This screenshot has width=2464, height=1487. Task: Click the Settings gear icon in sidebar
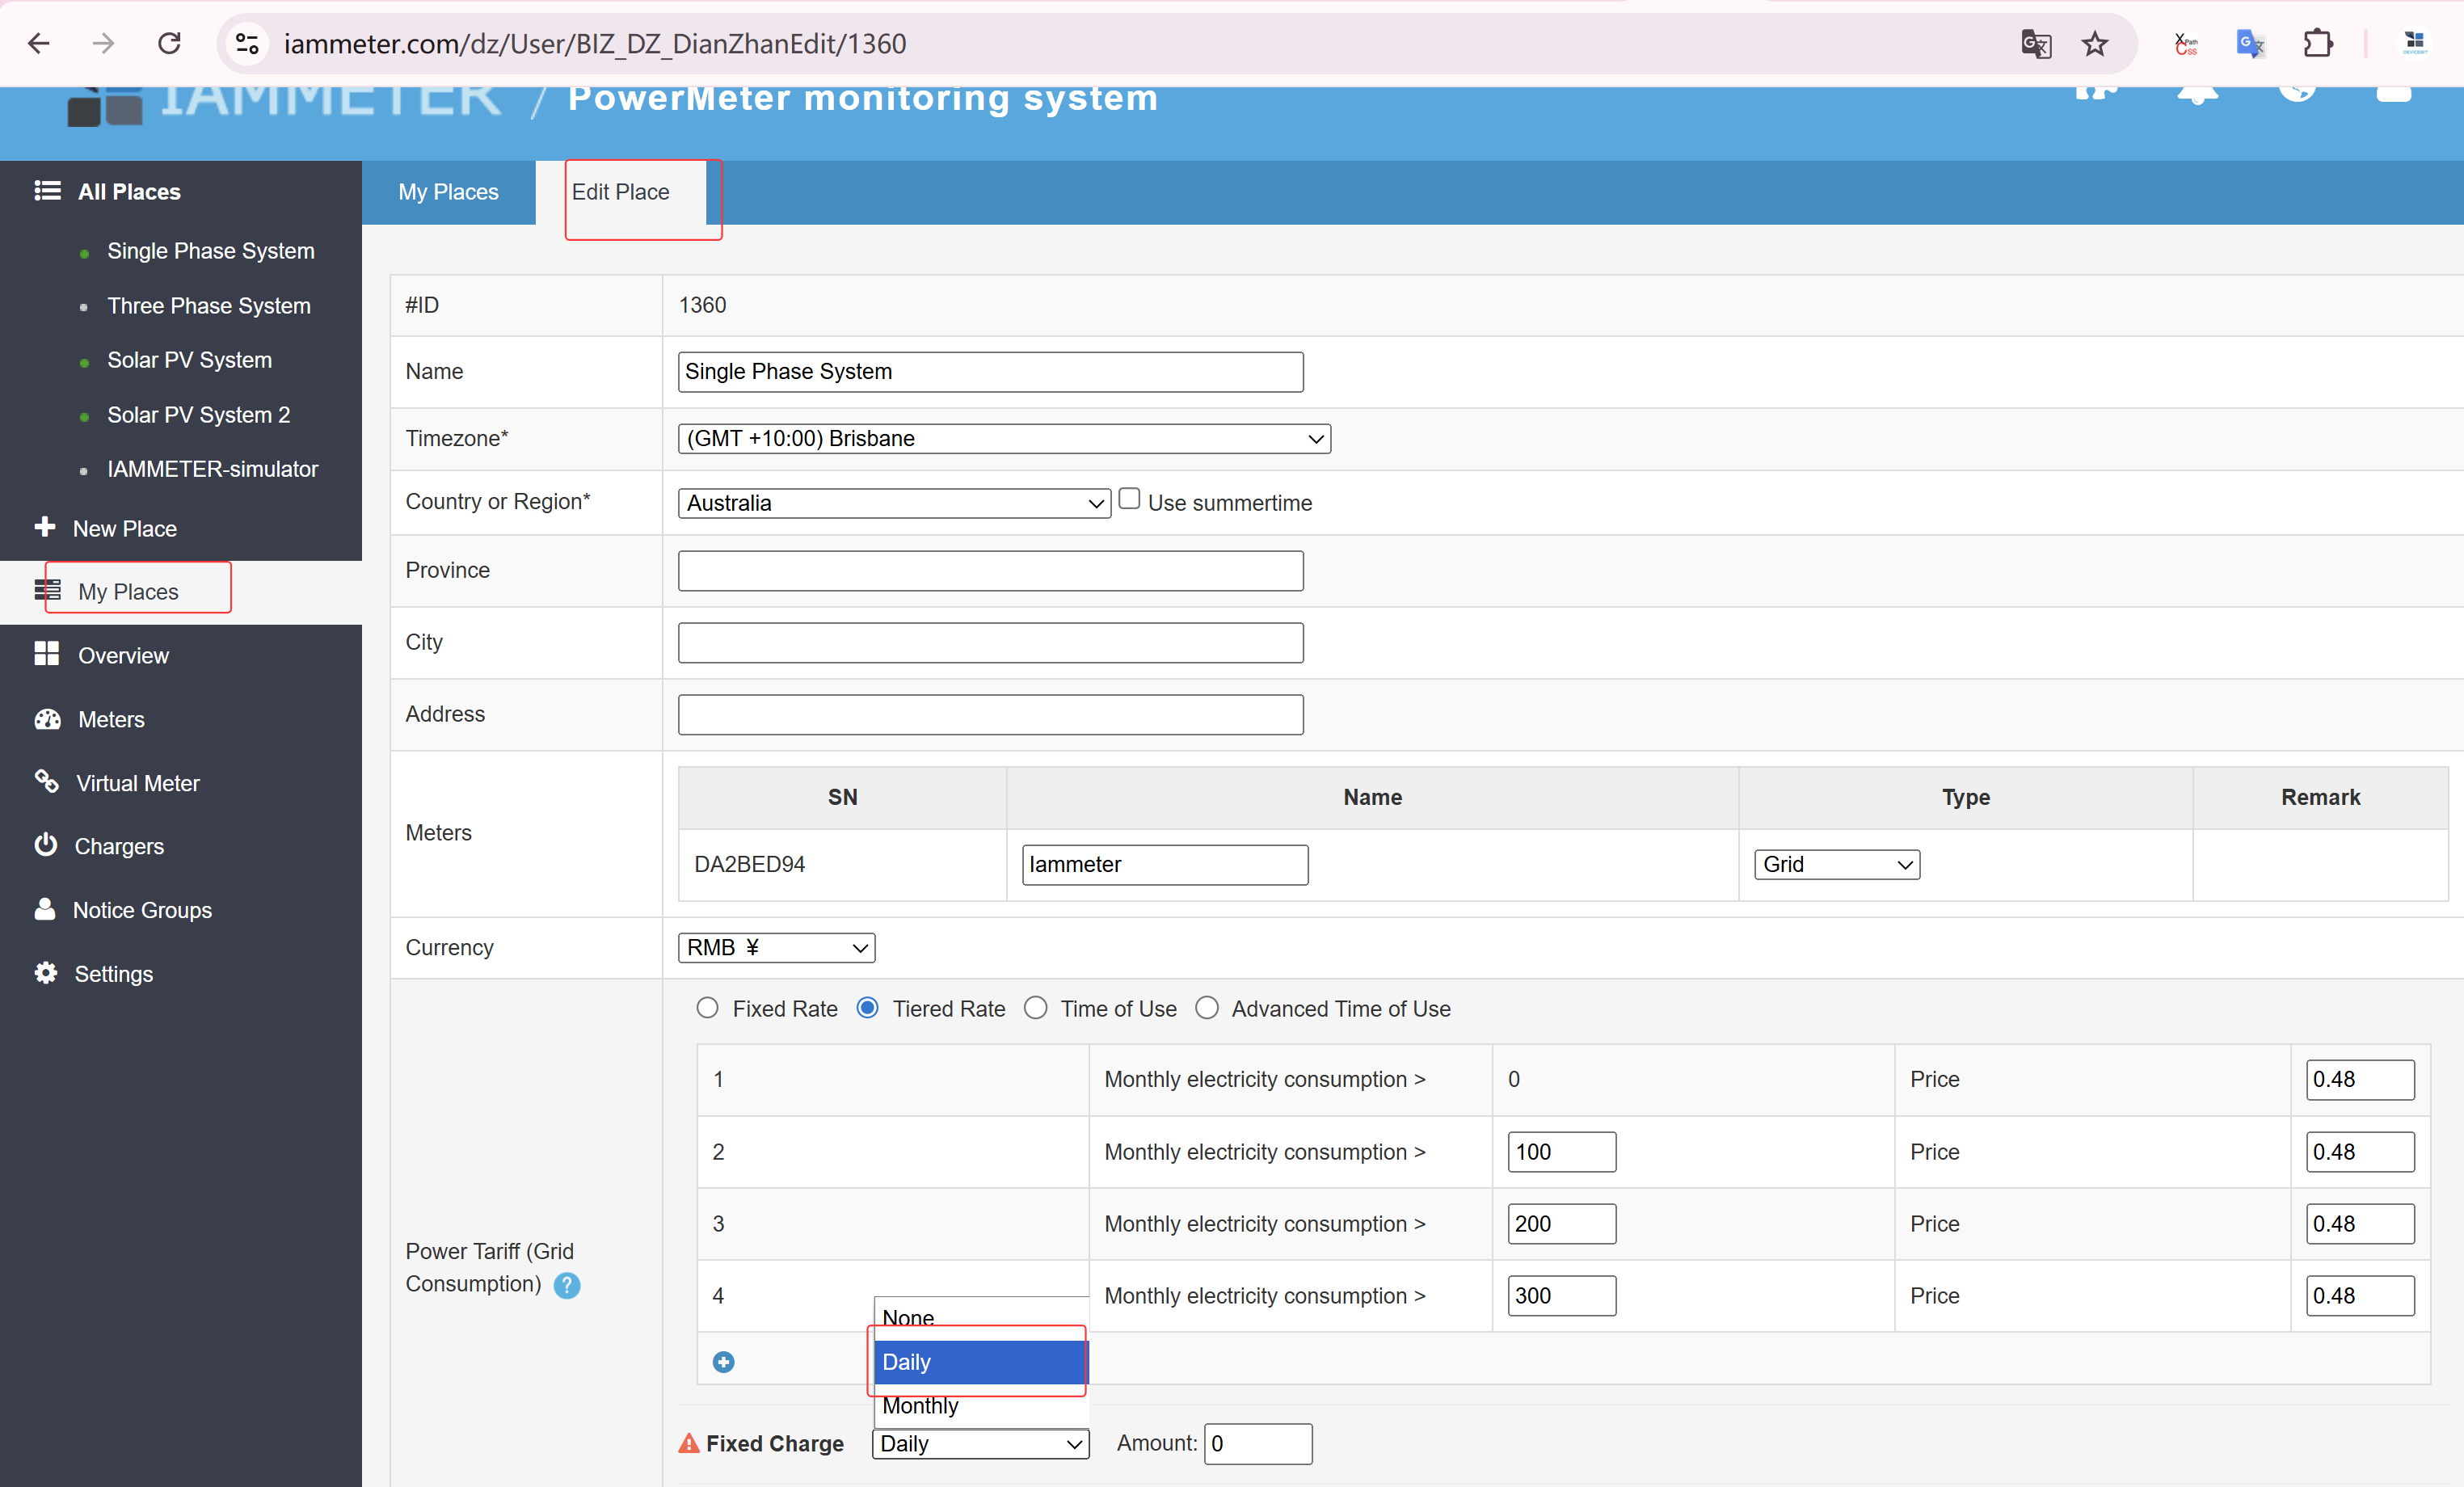click(x=46, y=973)
